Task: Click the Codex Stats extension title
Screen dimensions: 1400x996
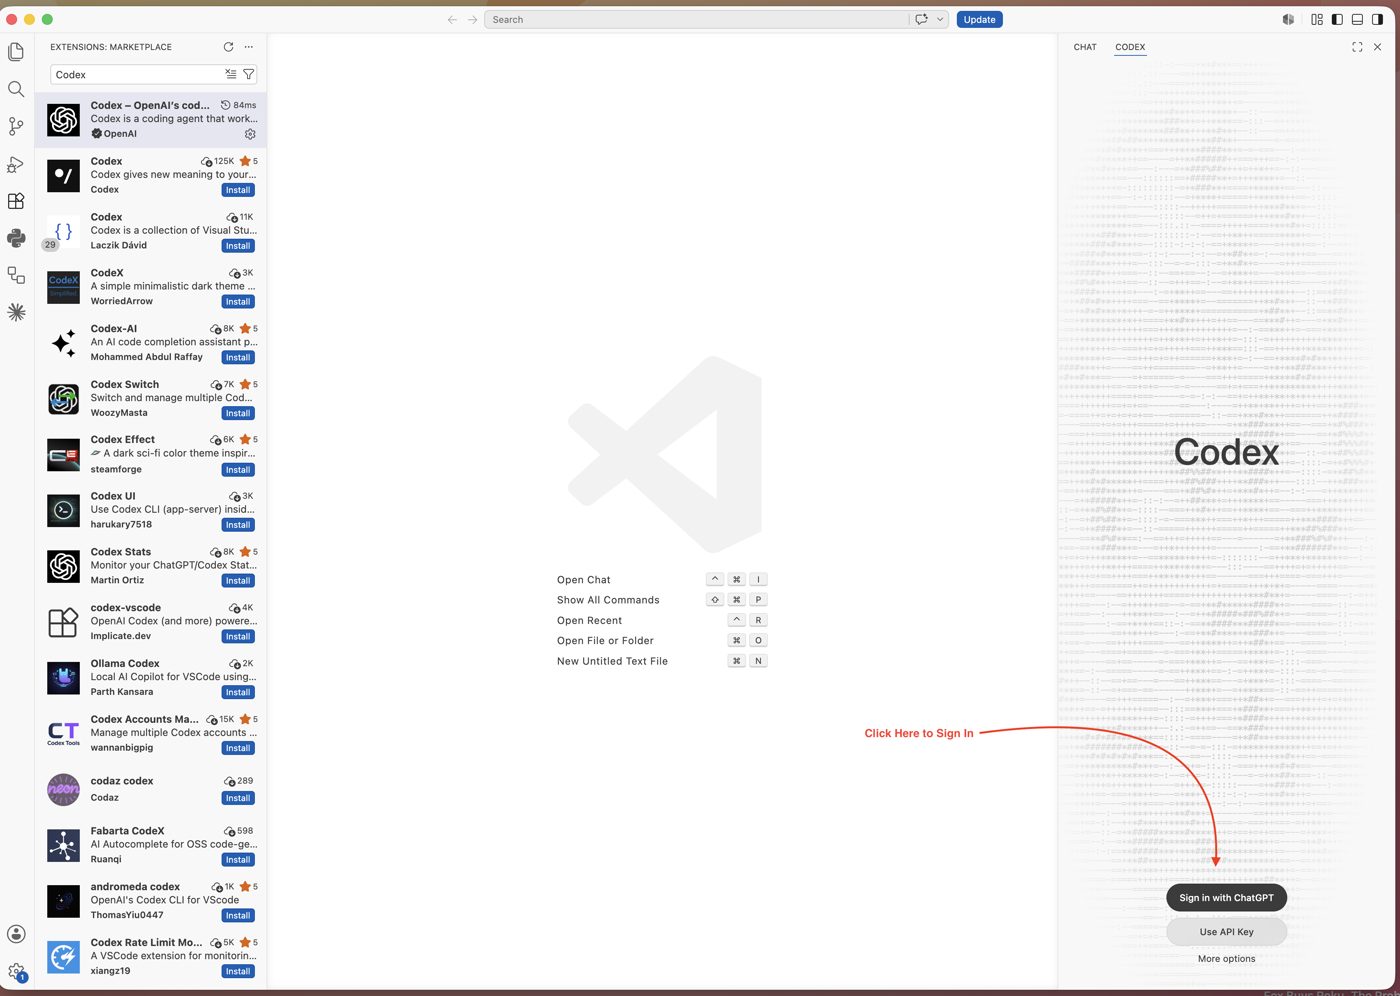Action: [121, 552]
